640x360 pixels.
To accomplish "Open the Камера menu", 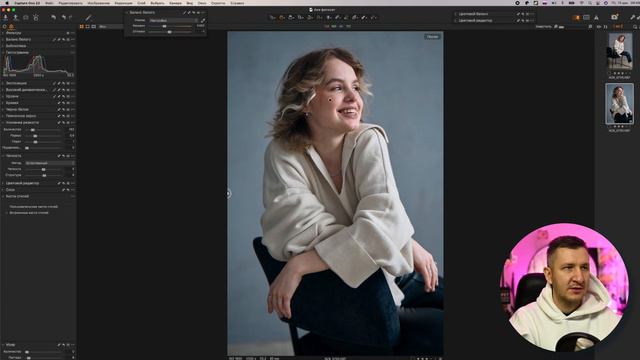I will pos(175,3).
